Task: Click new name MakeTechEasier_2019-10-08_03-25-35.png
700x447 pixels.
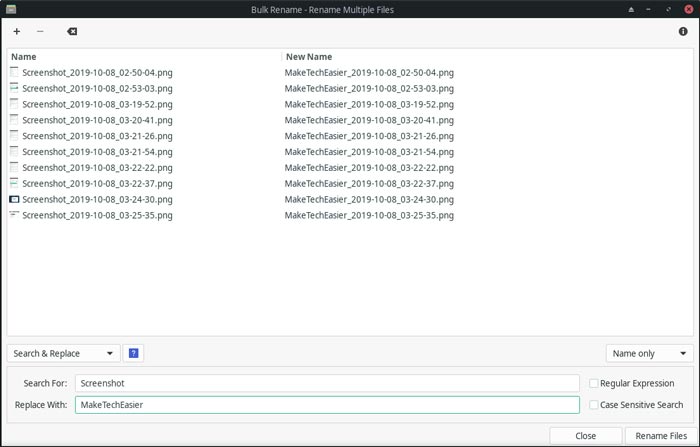Action: [369, 215]
